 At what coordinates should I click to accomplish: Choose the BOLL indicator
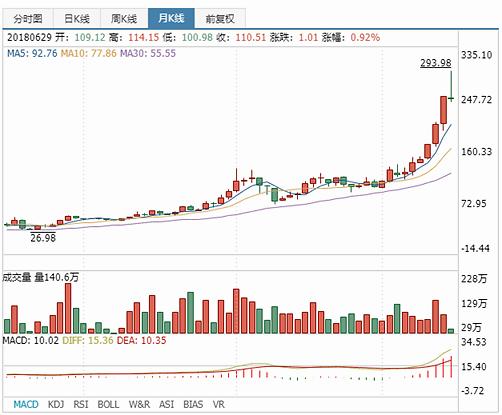click(x=108, y=404)
